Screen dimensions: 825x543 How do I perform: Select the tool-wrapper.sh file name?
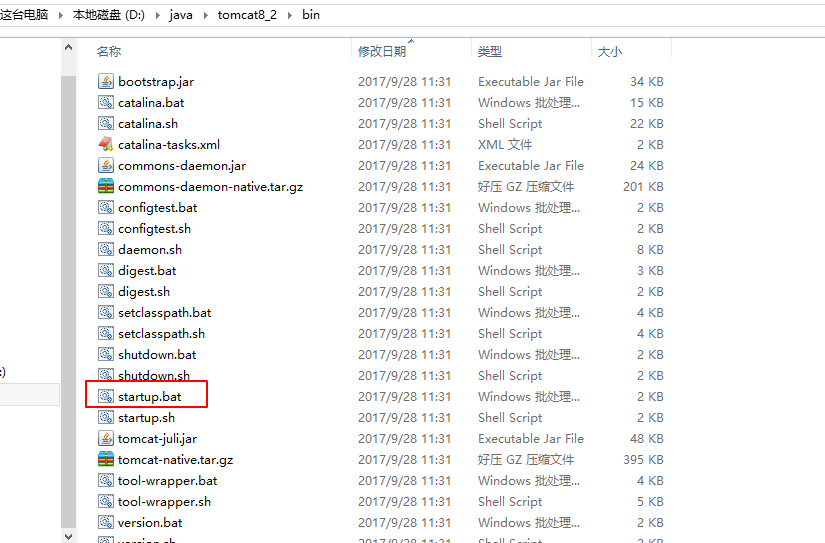(164, 501)
